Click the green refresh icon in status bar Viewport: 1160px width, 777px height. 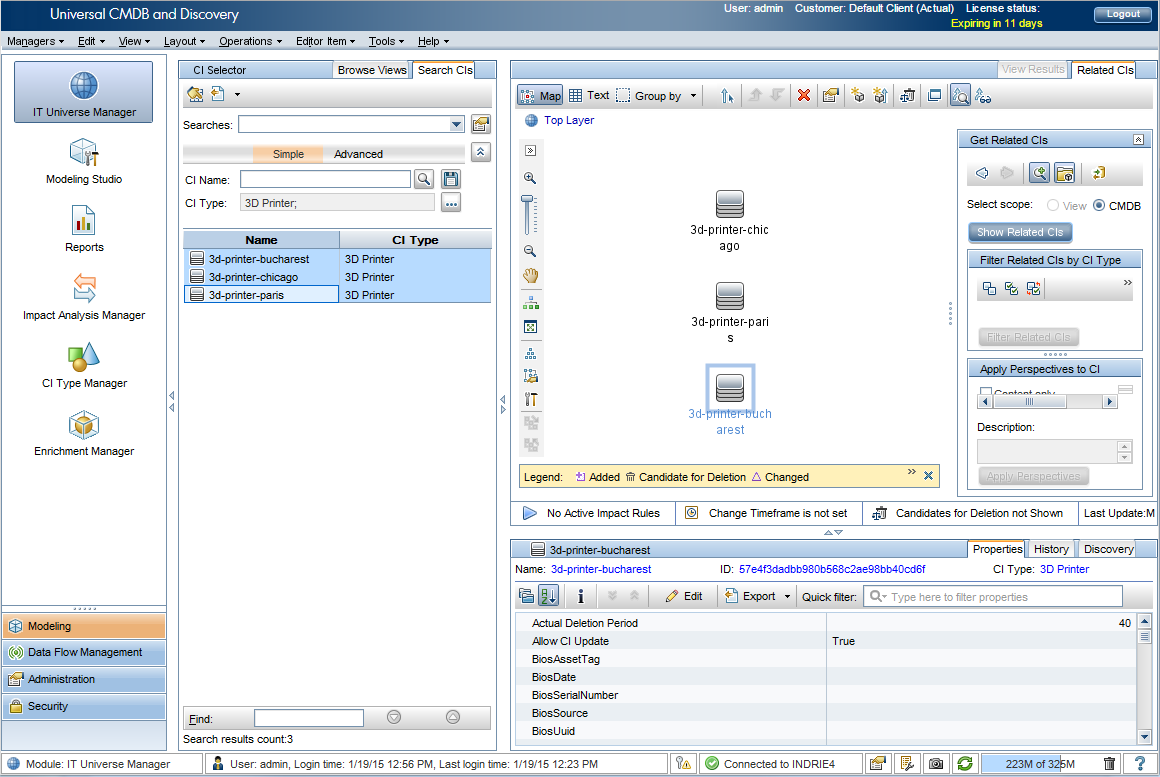[965, 764]
